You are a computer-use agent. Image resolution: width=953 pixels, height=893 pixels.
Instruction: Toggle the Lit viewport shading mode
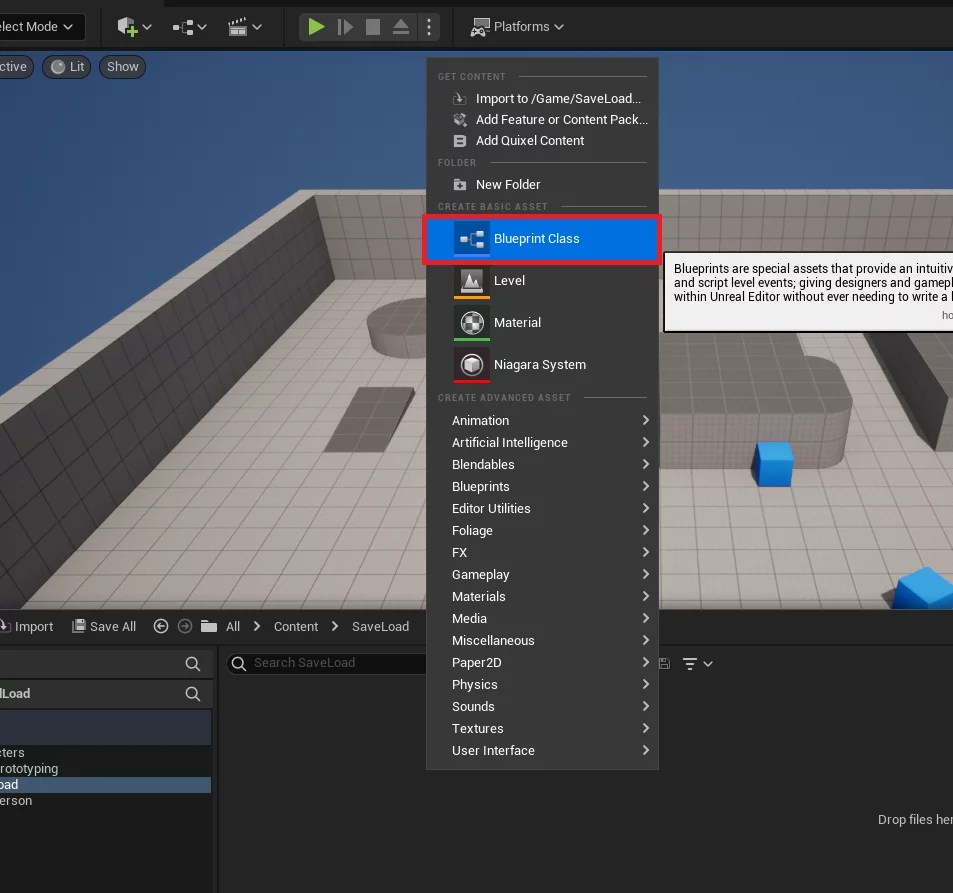[x=67, y=66]
